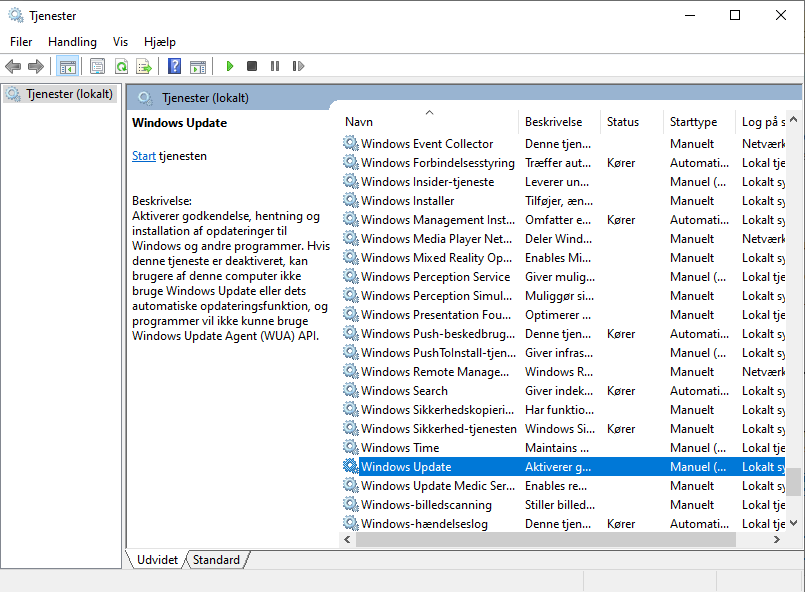Image resolution: width=805 pixels, height=592 pixels.
Task: Select the Windows Remote Manage... row name
Action: pyautogui.click(x=435, y=372)
